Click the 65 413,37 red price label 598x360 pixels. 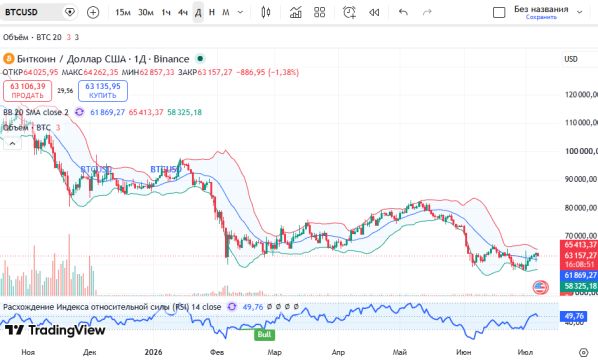[580, 245]
